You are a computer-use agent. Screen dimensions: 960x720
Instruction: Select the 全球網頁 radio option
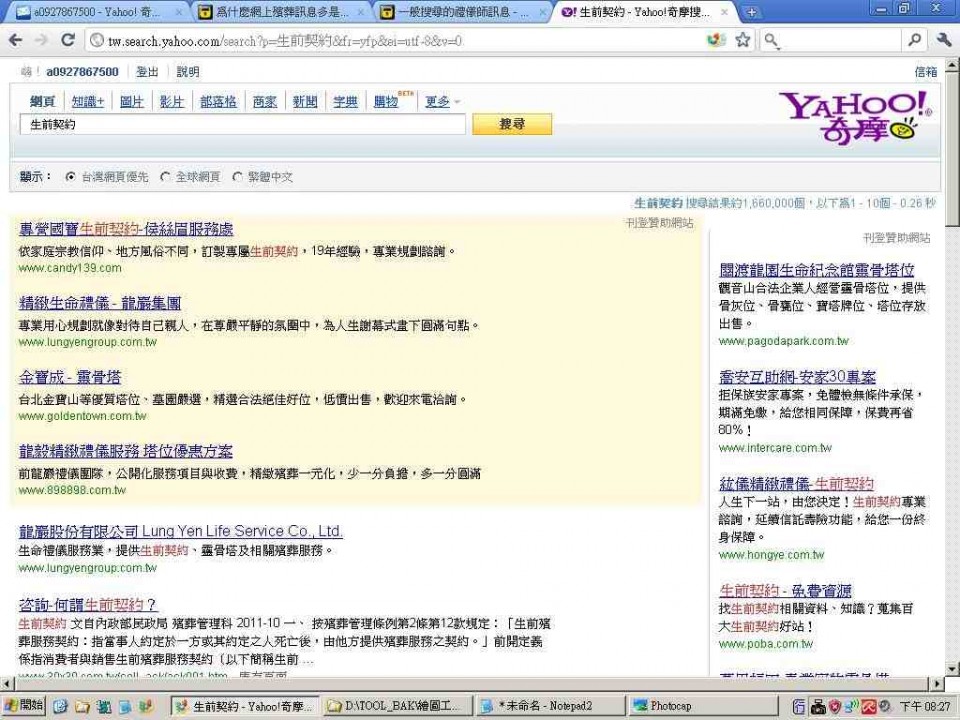165,177
